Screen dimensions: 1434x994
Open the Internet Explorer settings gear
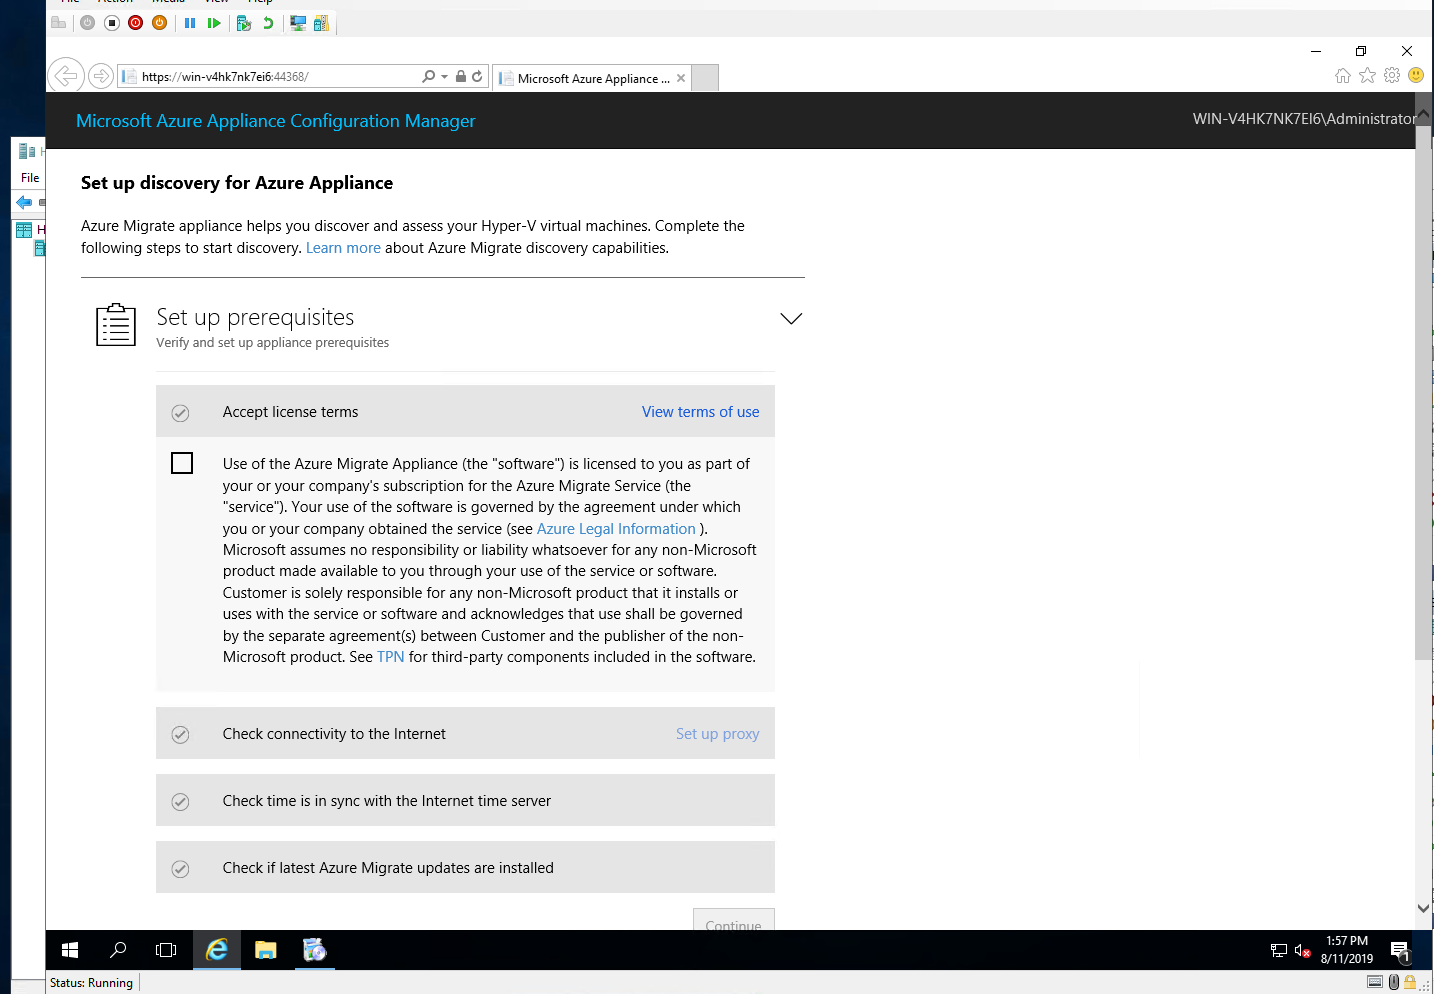click(1391, 75)
